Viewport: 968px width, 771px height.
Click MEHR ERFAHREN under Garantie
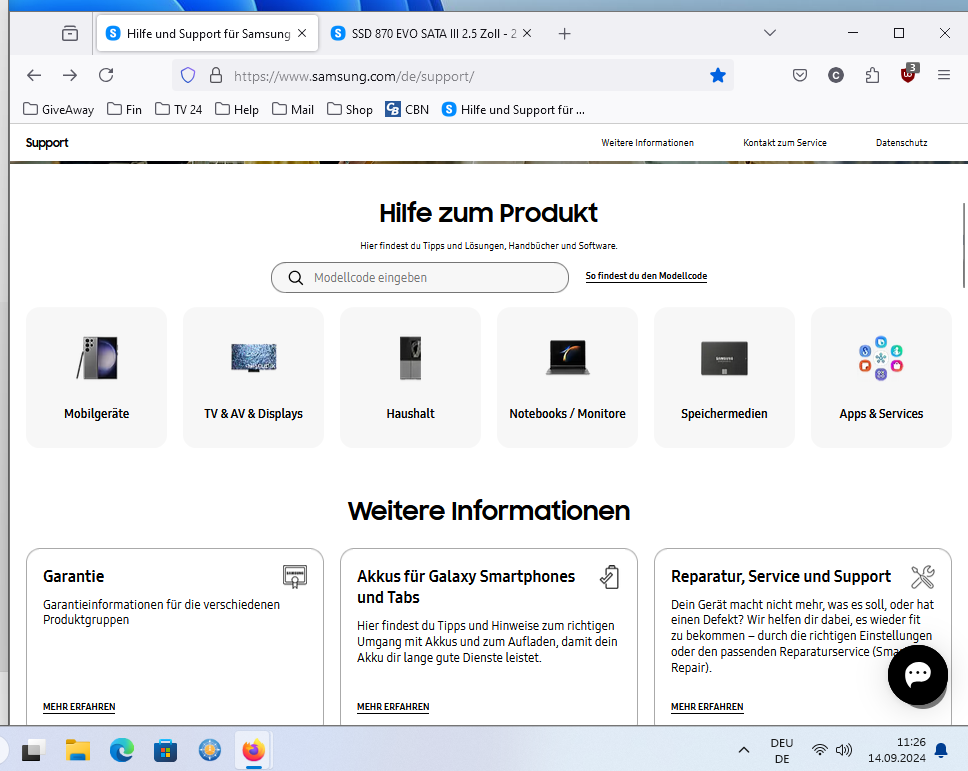79,707
